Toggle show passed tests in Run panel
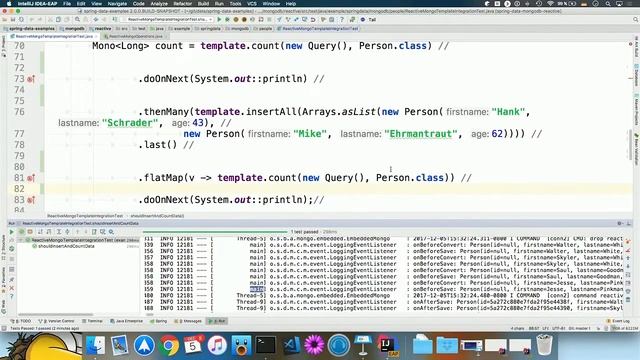The width and height of the screenshot is (640, 360). pos(22,232)
